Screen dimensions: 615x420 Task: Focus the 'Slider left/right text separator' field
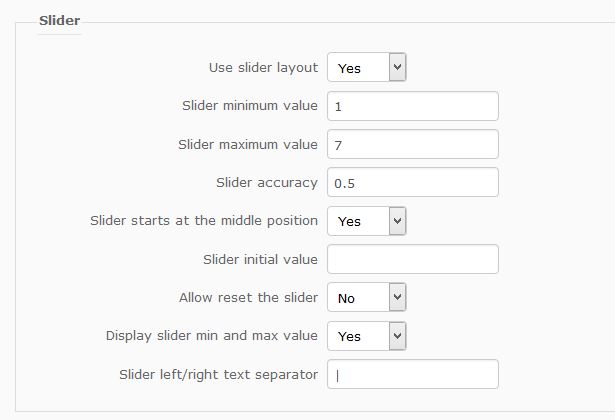412,375
